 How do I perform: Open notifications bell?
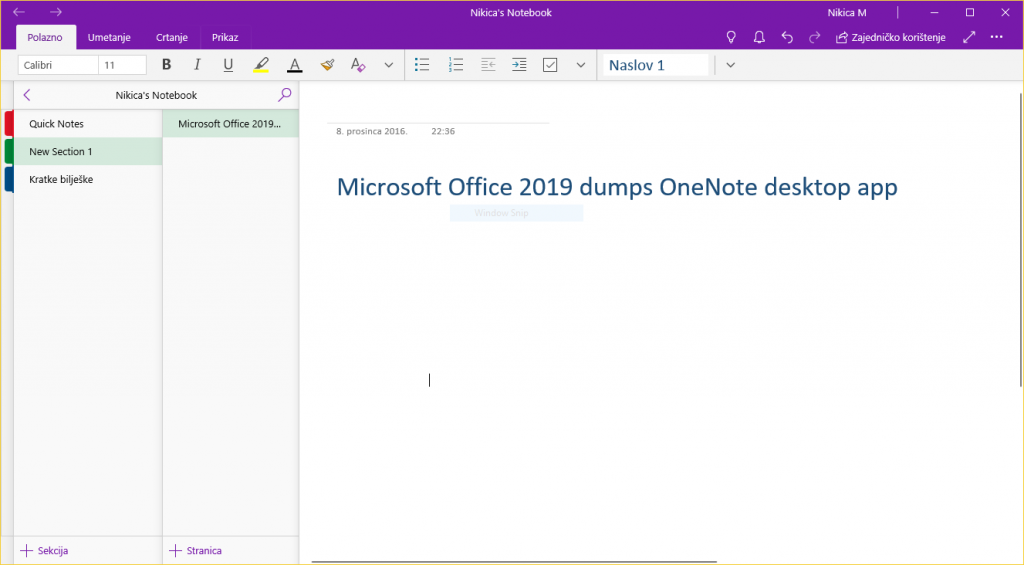click(x=759, y=37)
